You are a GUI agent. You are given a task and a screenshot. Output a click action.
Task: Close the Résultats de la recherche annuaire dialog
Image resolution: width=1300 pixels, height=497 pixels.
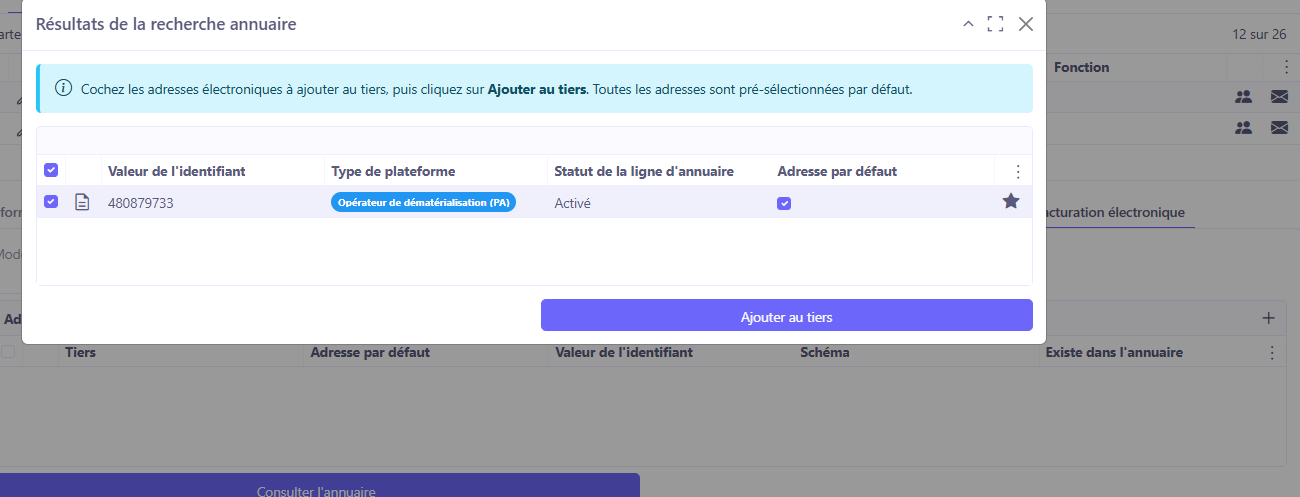1025,24
